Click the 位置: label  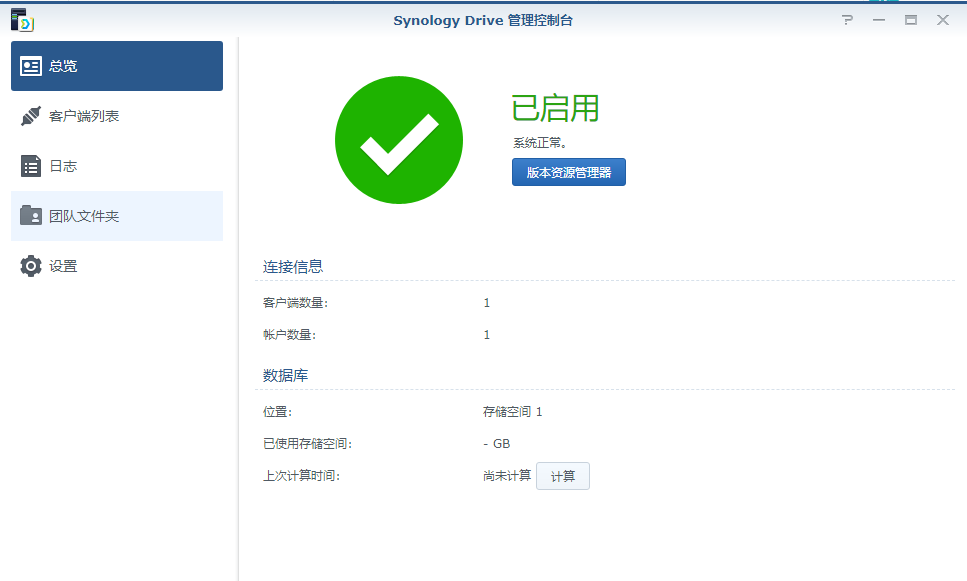tap(278, 411)
